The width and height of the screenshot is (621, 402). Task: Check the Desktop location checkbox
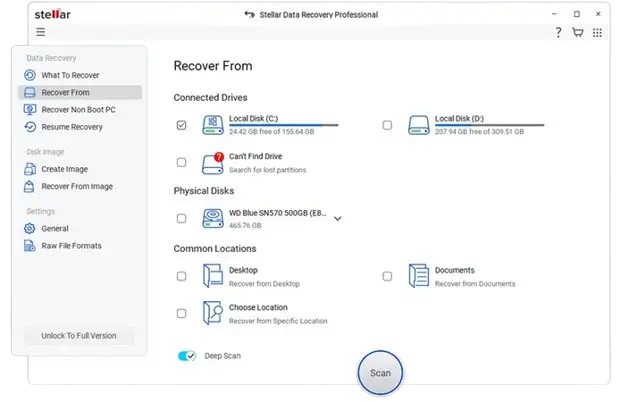[181, 276]
